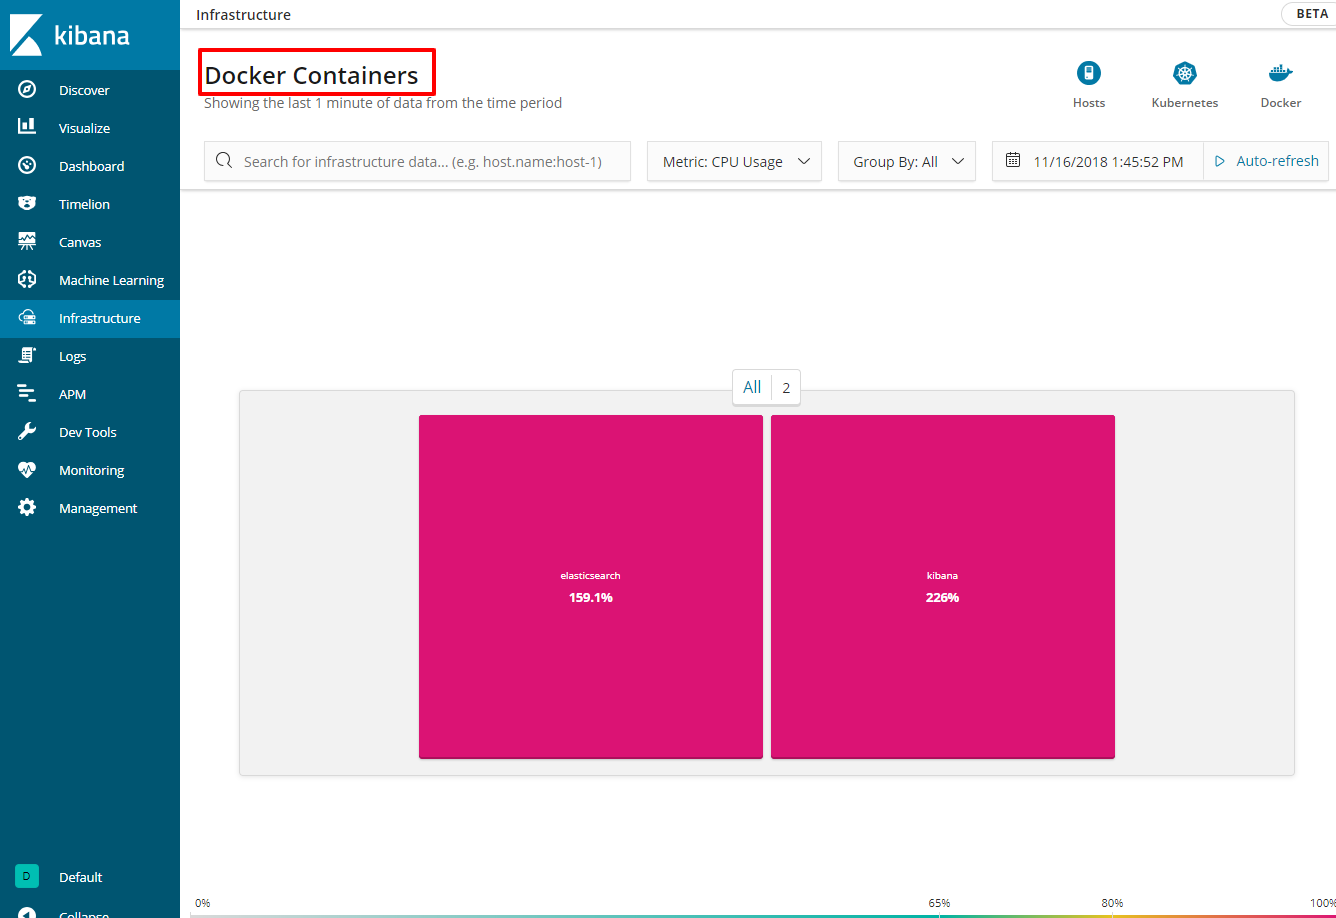
Task: Click the BETA badge
Action: pos(1309,14)
